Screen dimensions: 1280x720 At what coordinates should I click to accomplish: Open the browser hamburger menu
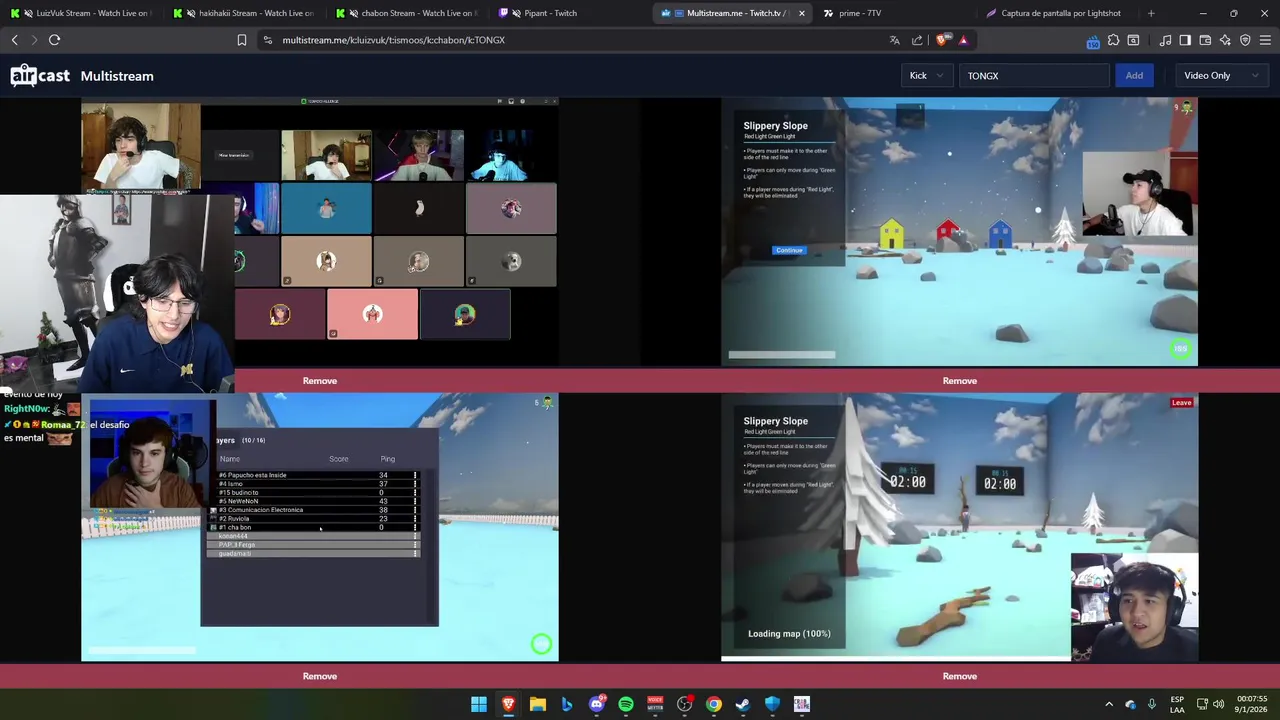click(x=1265, y=40)
